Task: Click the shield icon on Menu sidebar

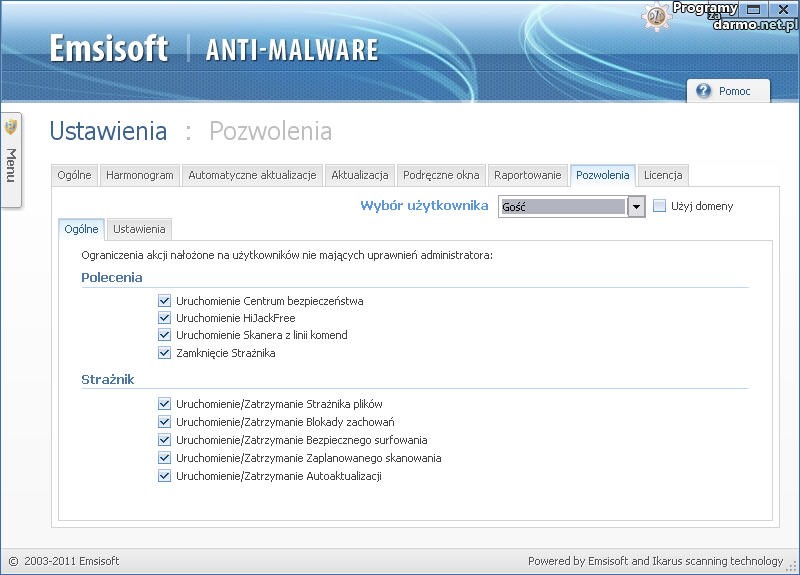Action: (11, 127)
